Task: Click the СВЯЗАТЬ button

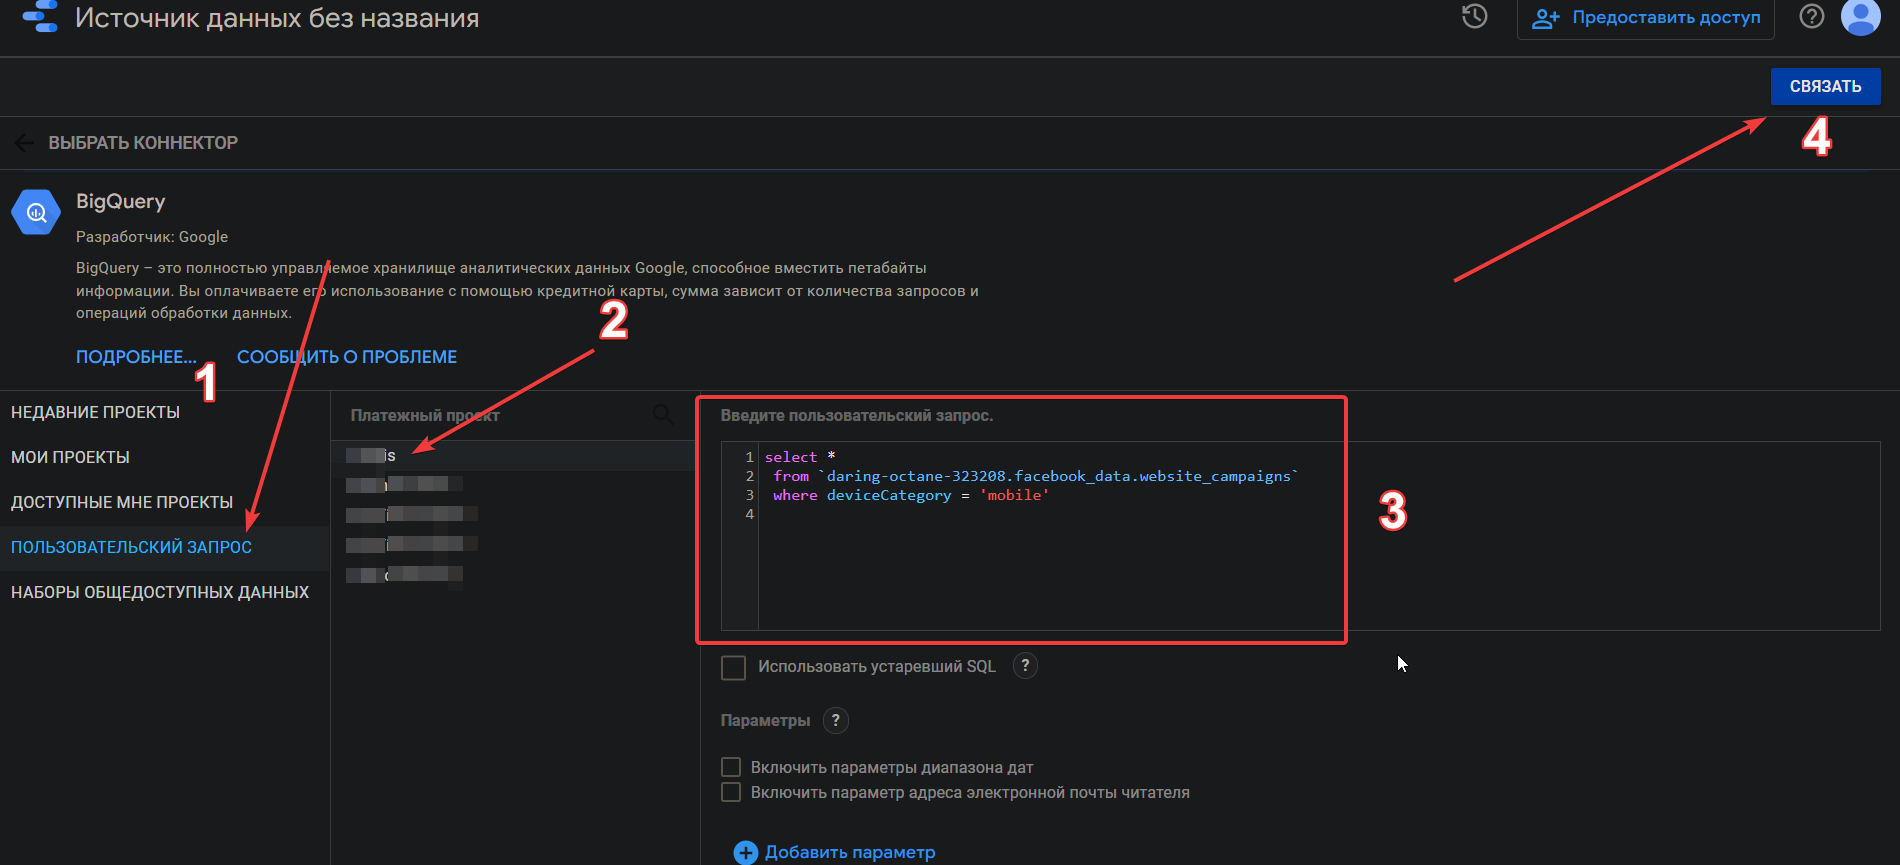Action: (x=1825, y=86)
